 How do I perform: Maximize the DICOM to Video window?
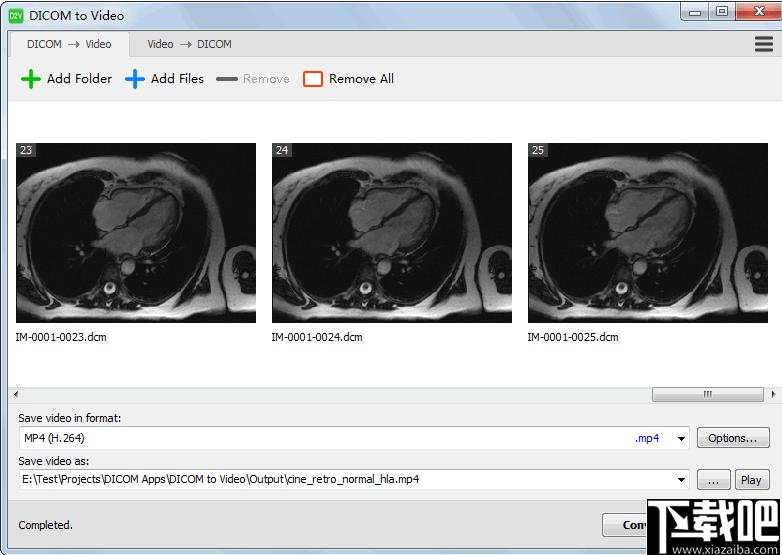click(x=722, y=11)
